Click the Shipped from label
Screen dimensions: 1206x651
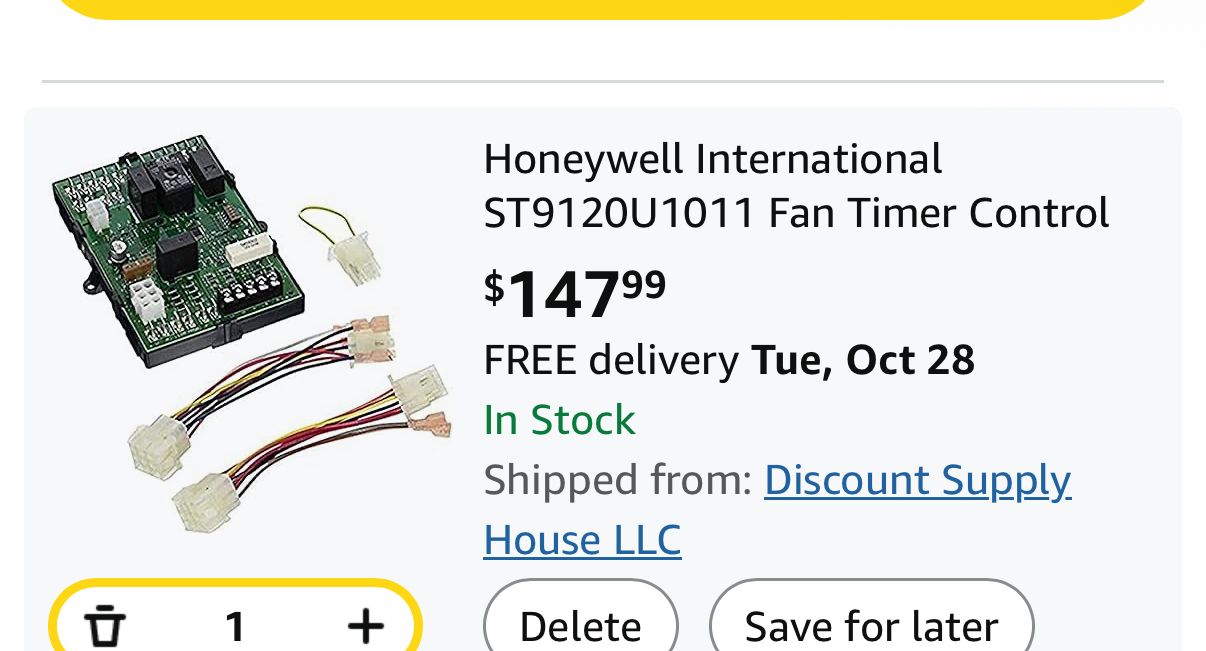tap(617, 480)
